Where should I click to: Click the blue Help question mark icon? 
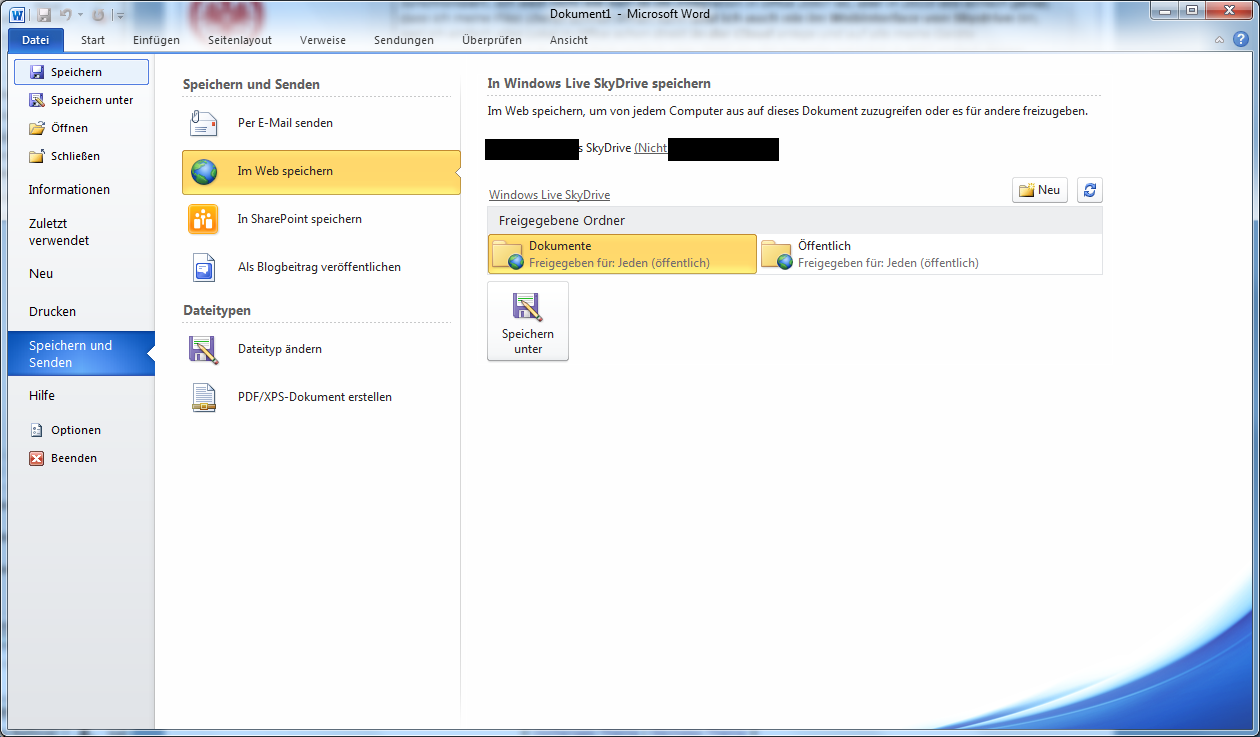pyautogui.click(x=1241, y=39)
